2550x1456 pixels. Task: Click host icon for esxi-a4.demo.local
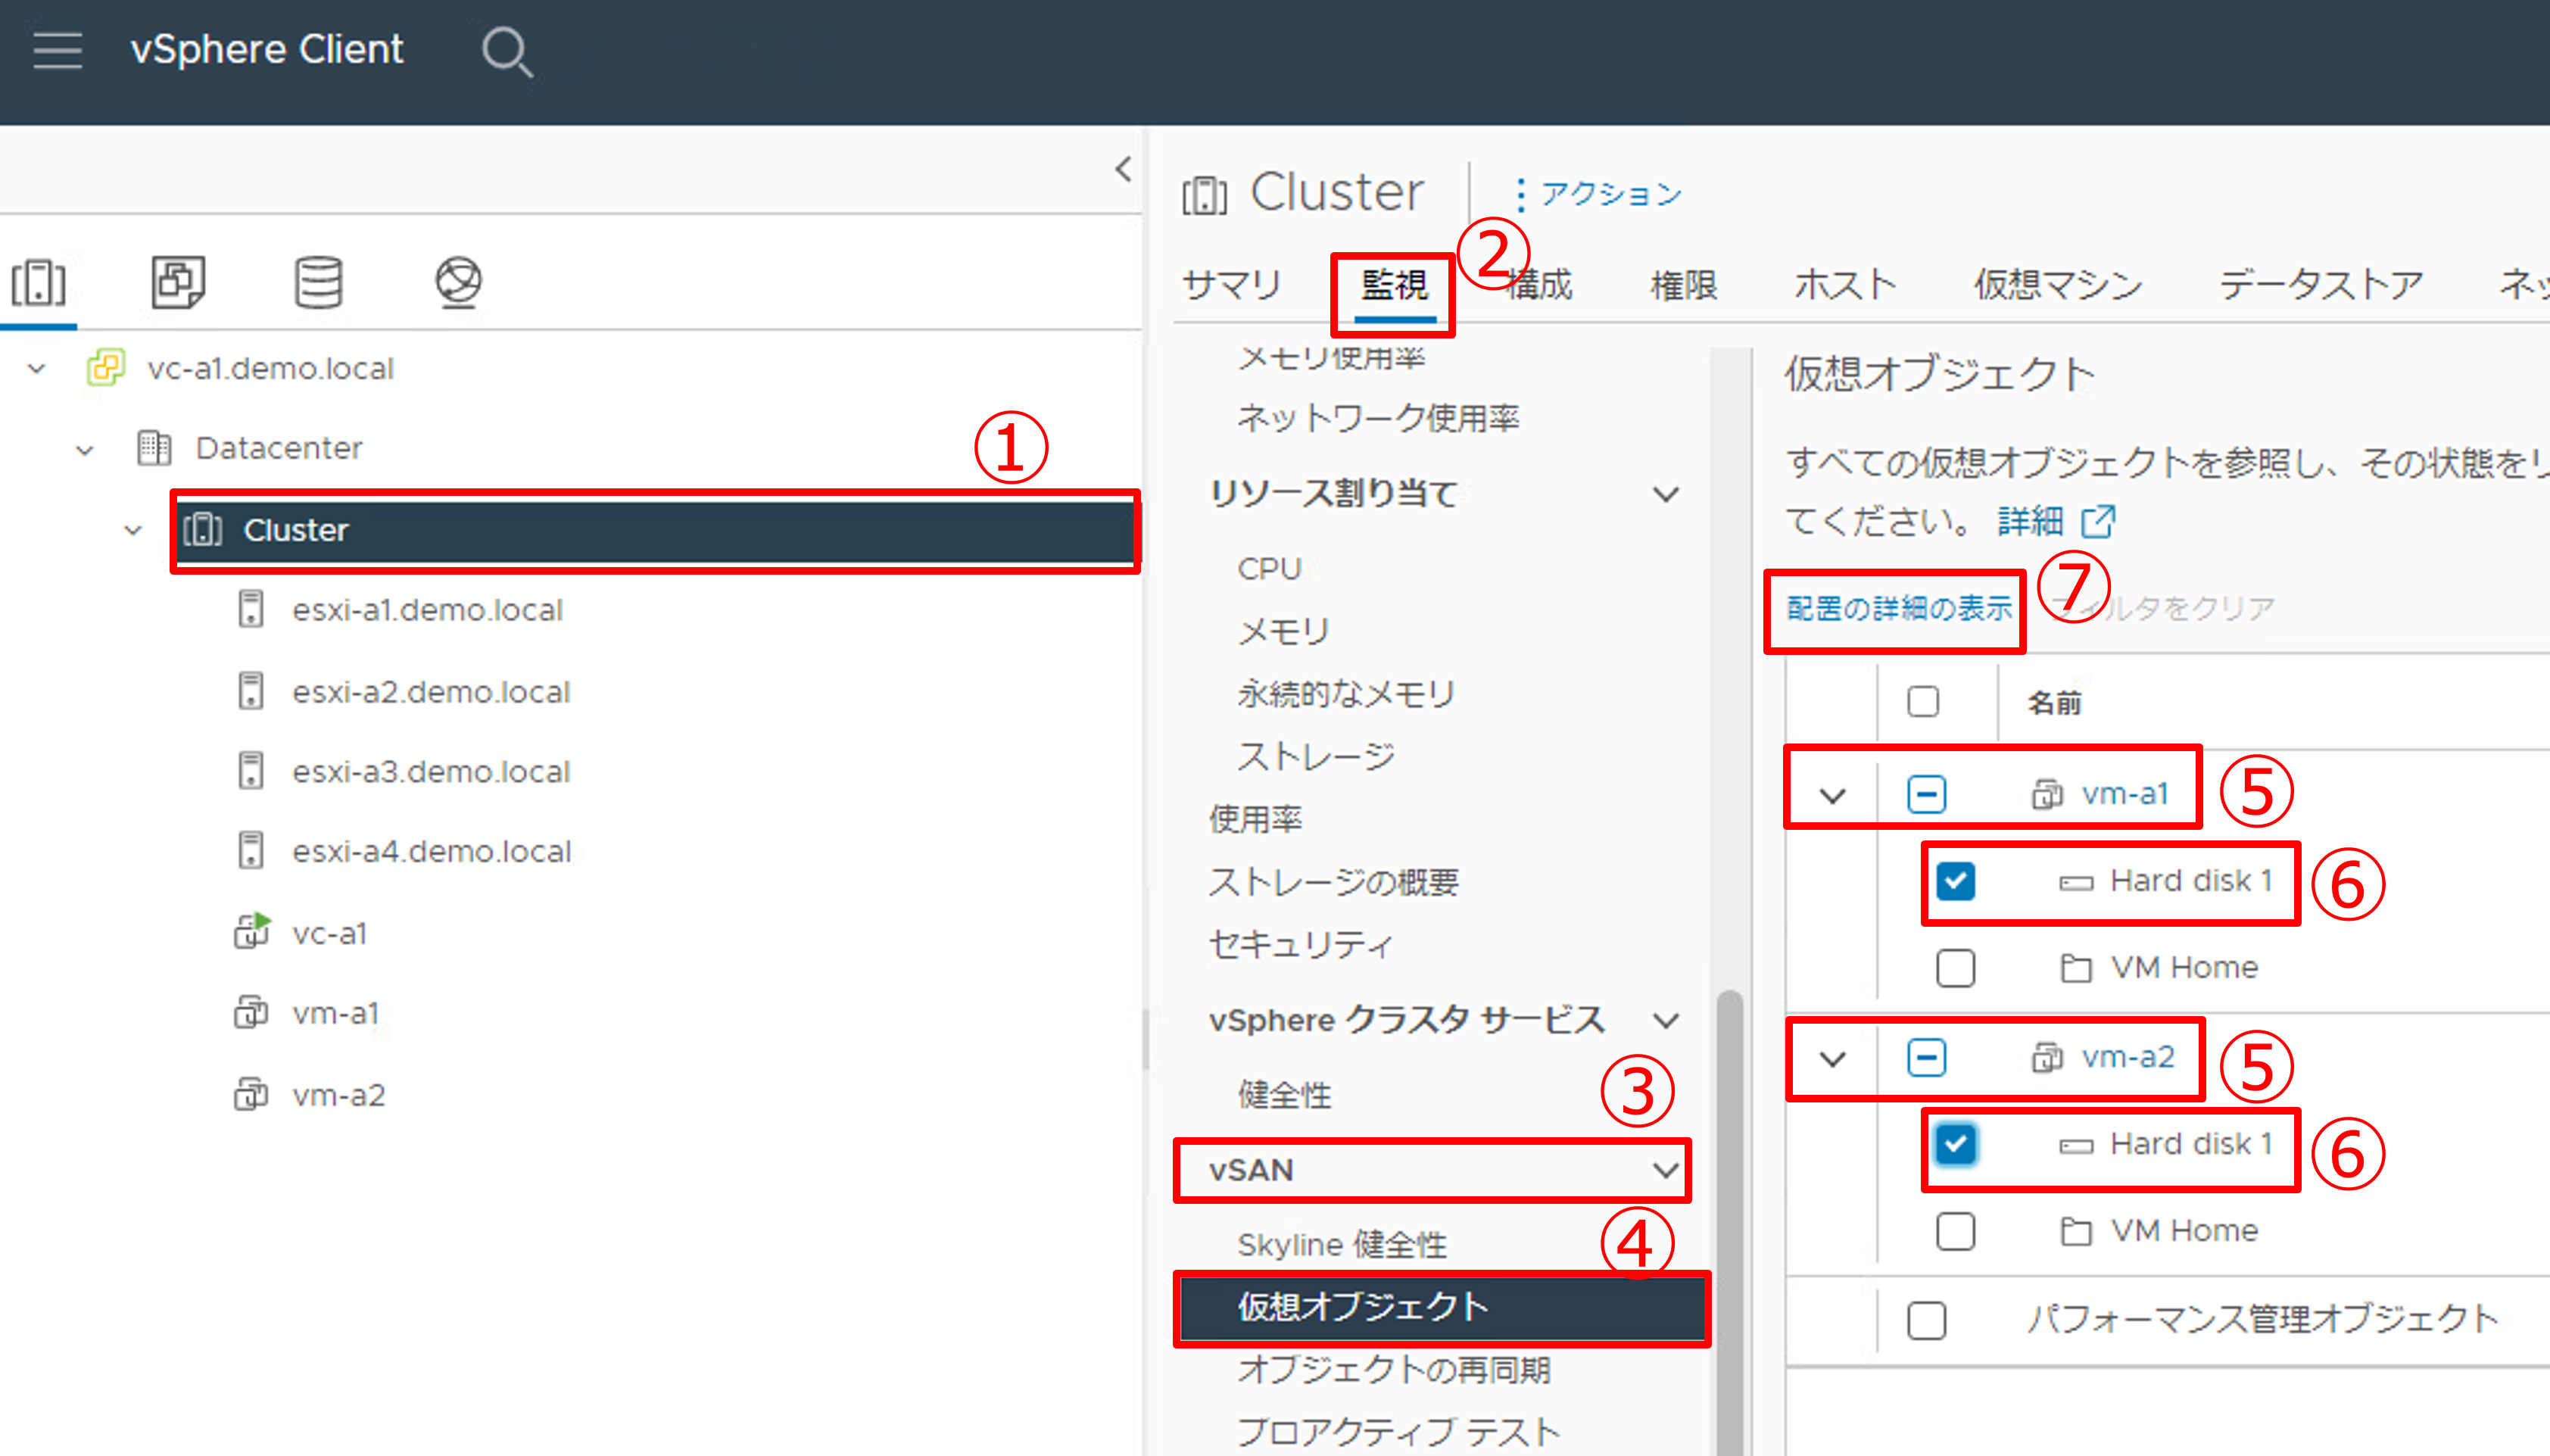coord(251,851)
